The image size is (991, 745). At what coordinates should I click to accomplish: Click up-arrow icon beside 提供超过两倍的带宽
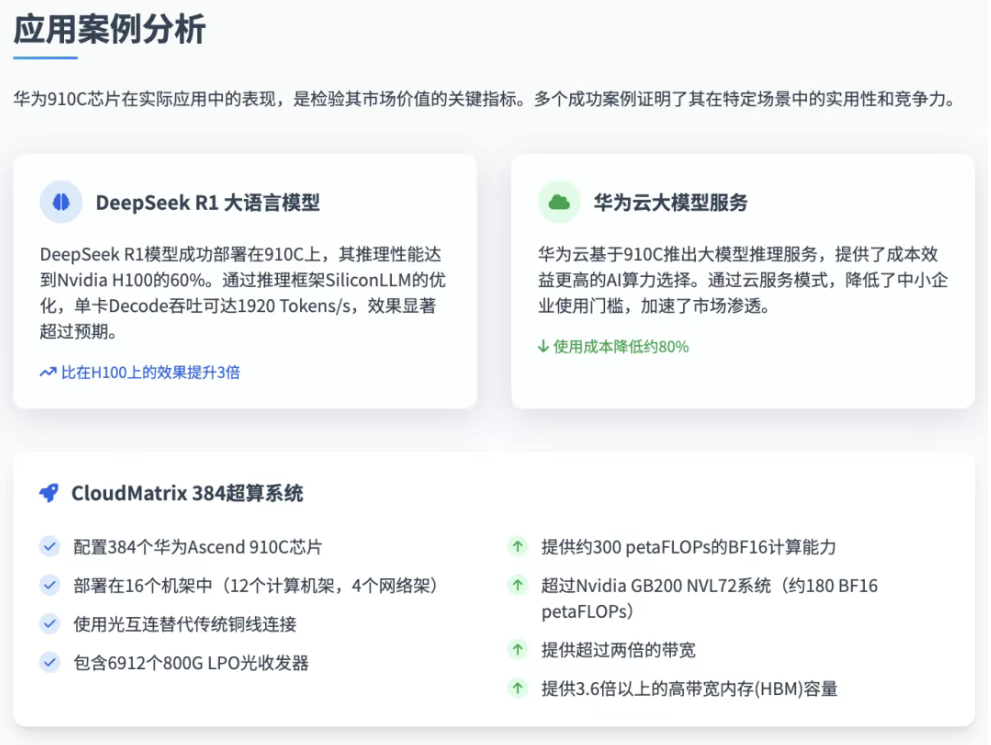click(518, 650)
